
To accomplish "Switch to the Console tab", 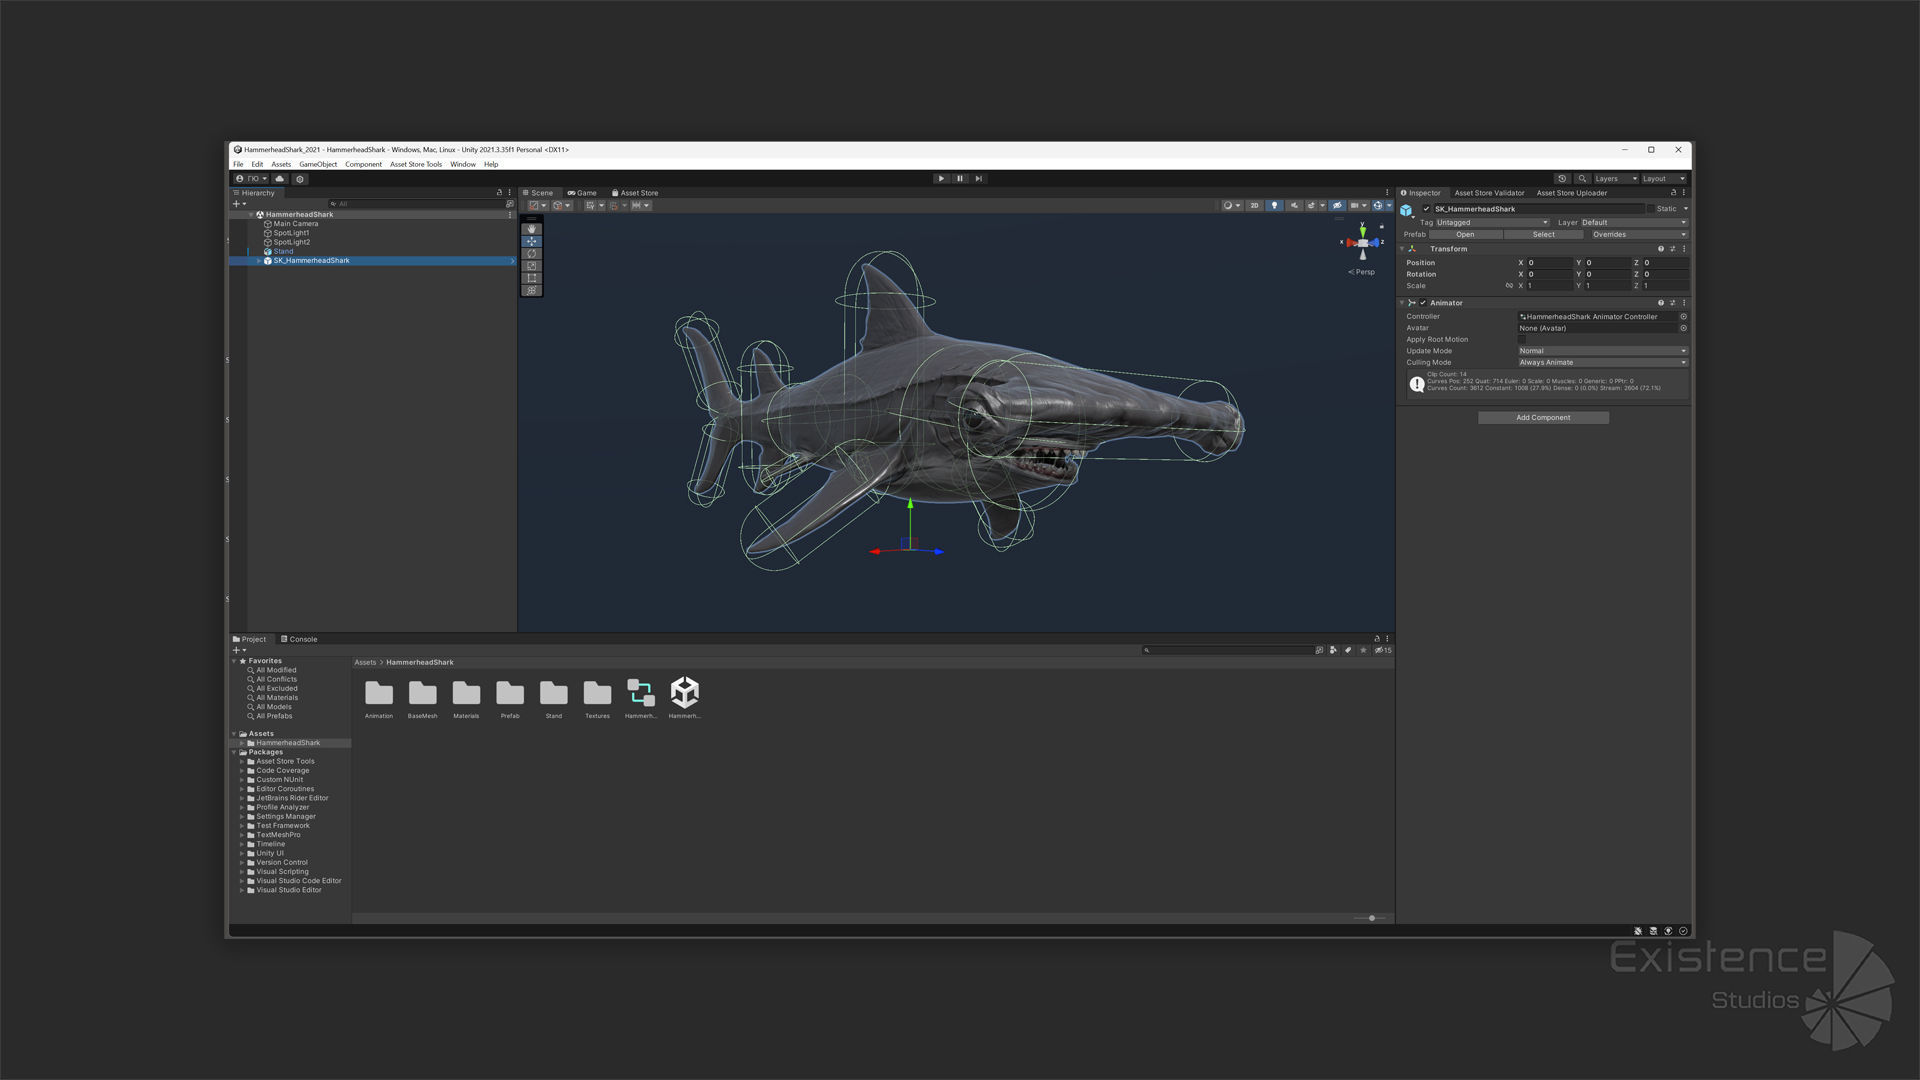I will 299,639.
